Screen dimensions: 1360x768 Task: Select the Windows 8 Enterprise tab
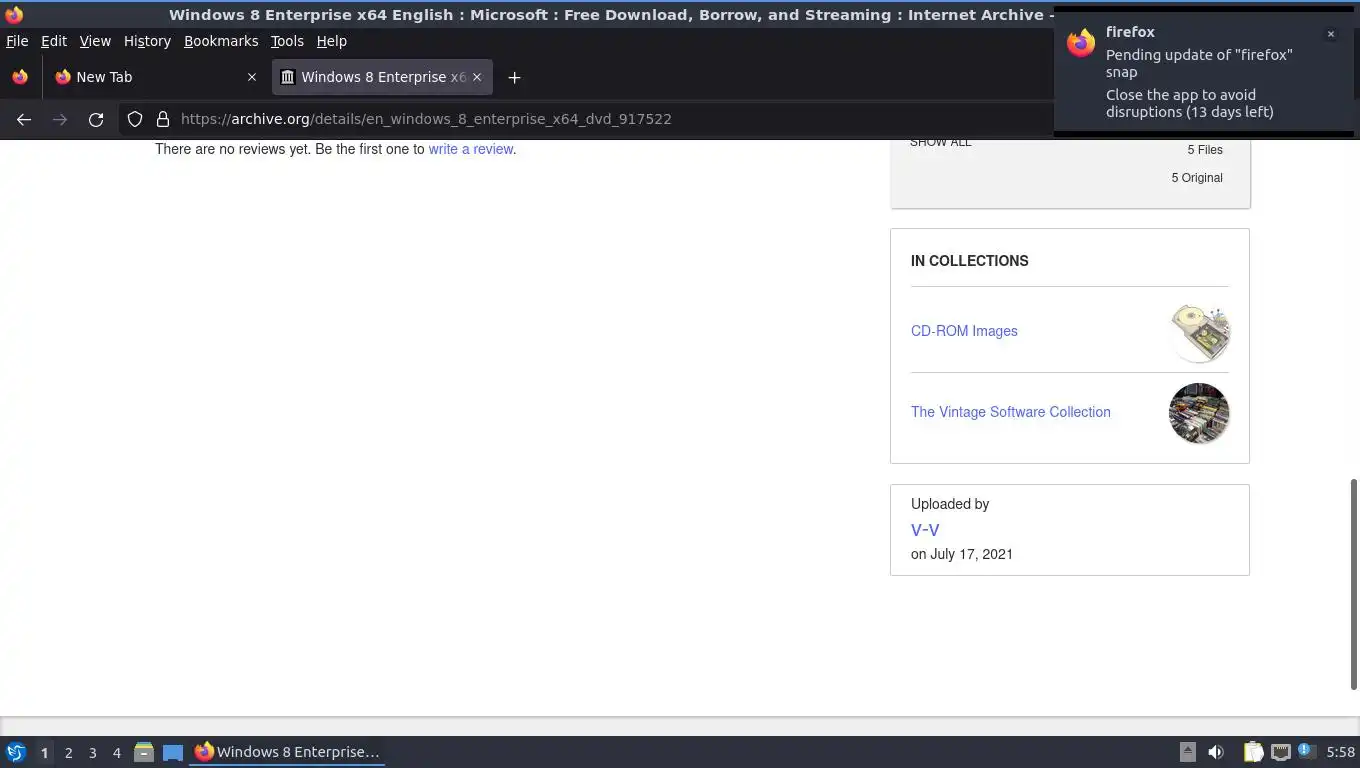click(x=381, y=77)
